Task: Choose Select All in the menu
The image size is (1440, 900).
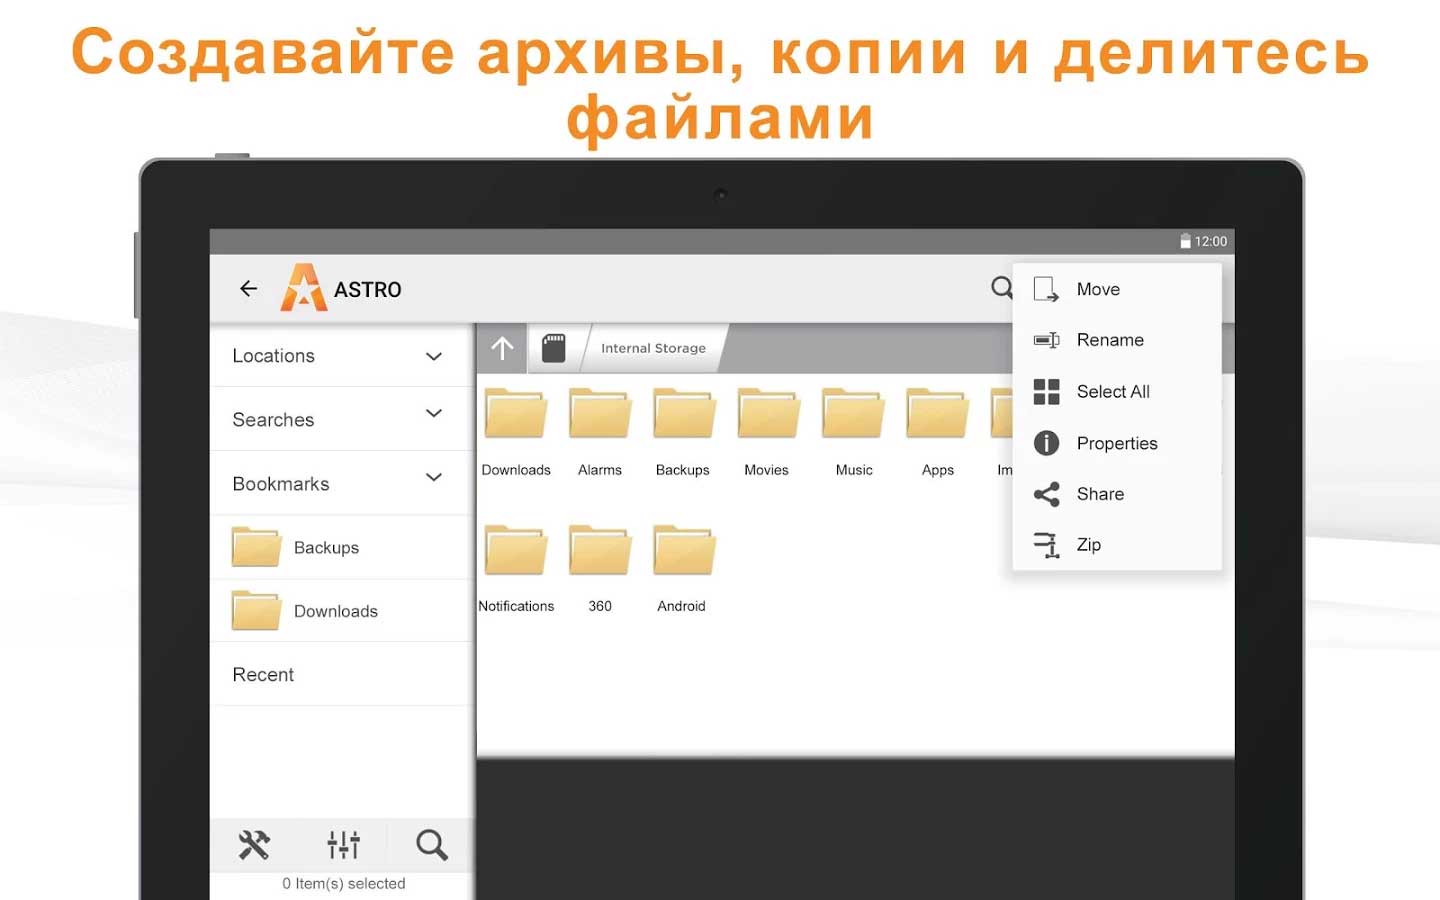Action: click(1117, 392)
